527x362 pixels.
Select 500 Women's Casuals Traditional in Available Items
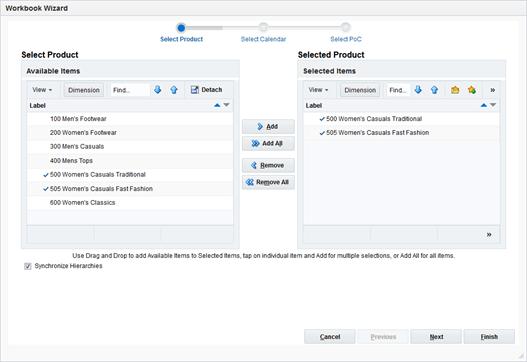(x=130, y=175)
